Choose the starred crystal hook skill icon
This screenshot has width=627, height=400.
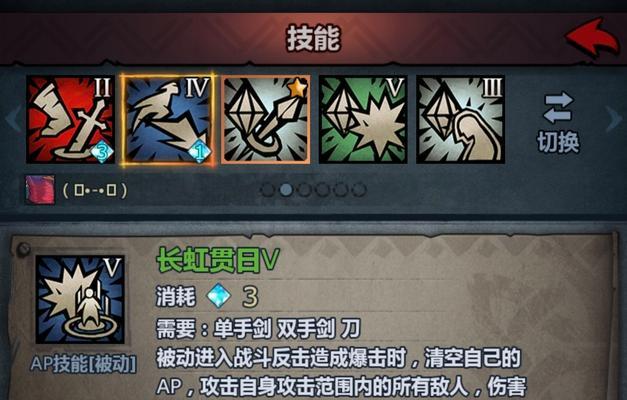[x=266, y=119]
